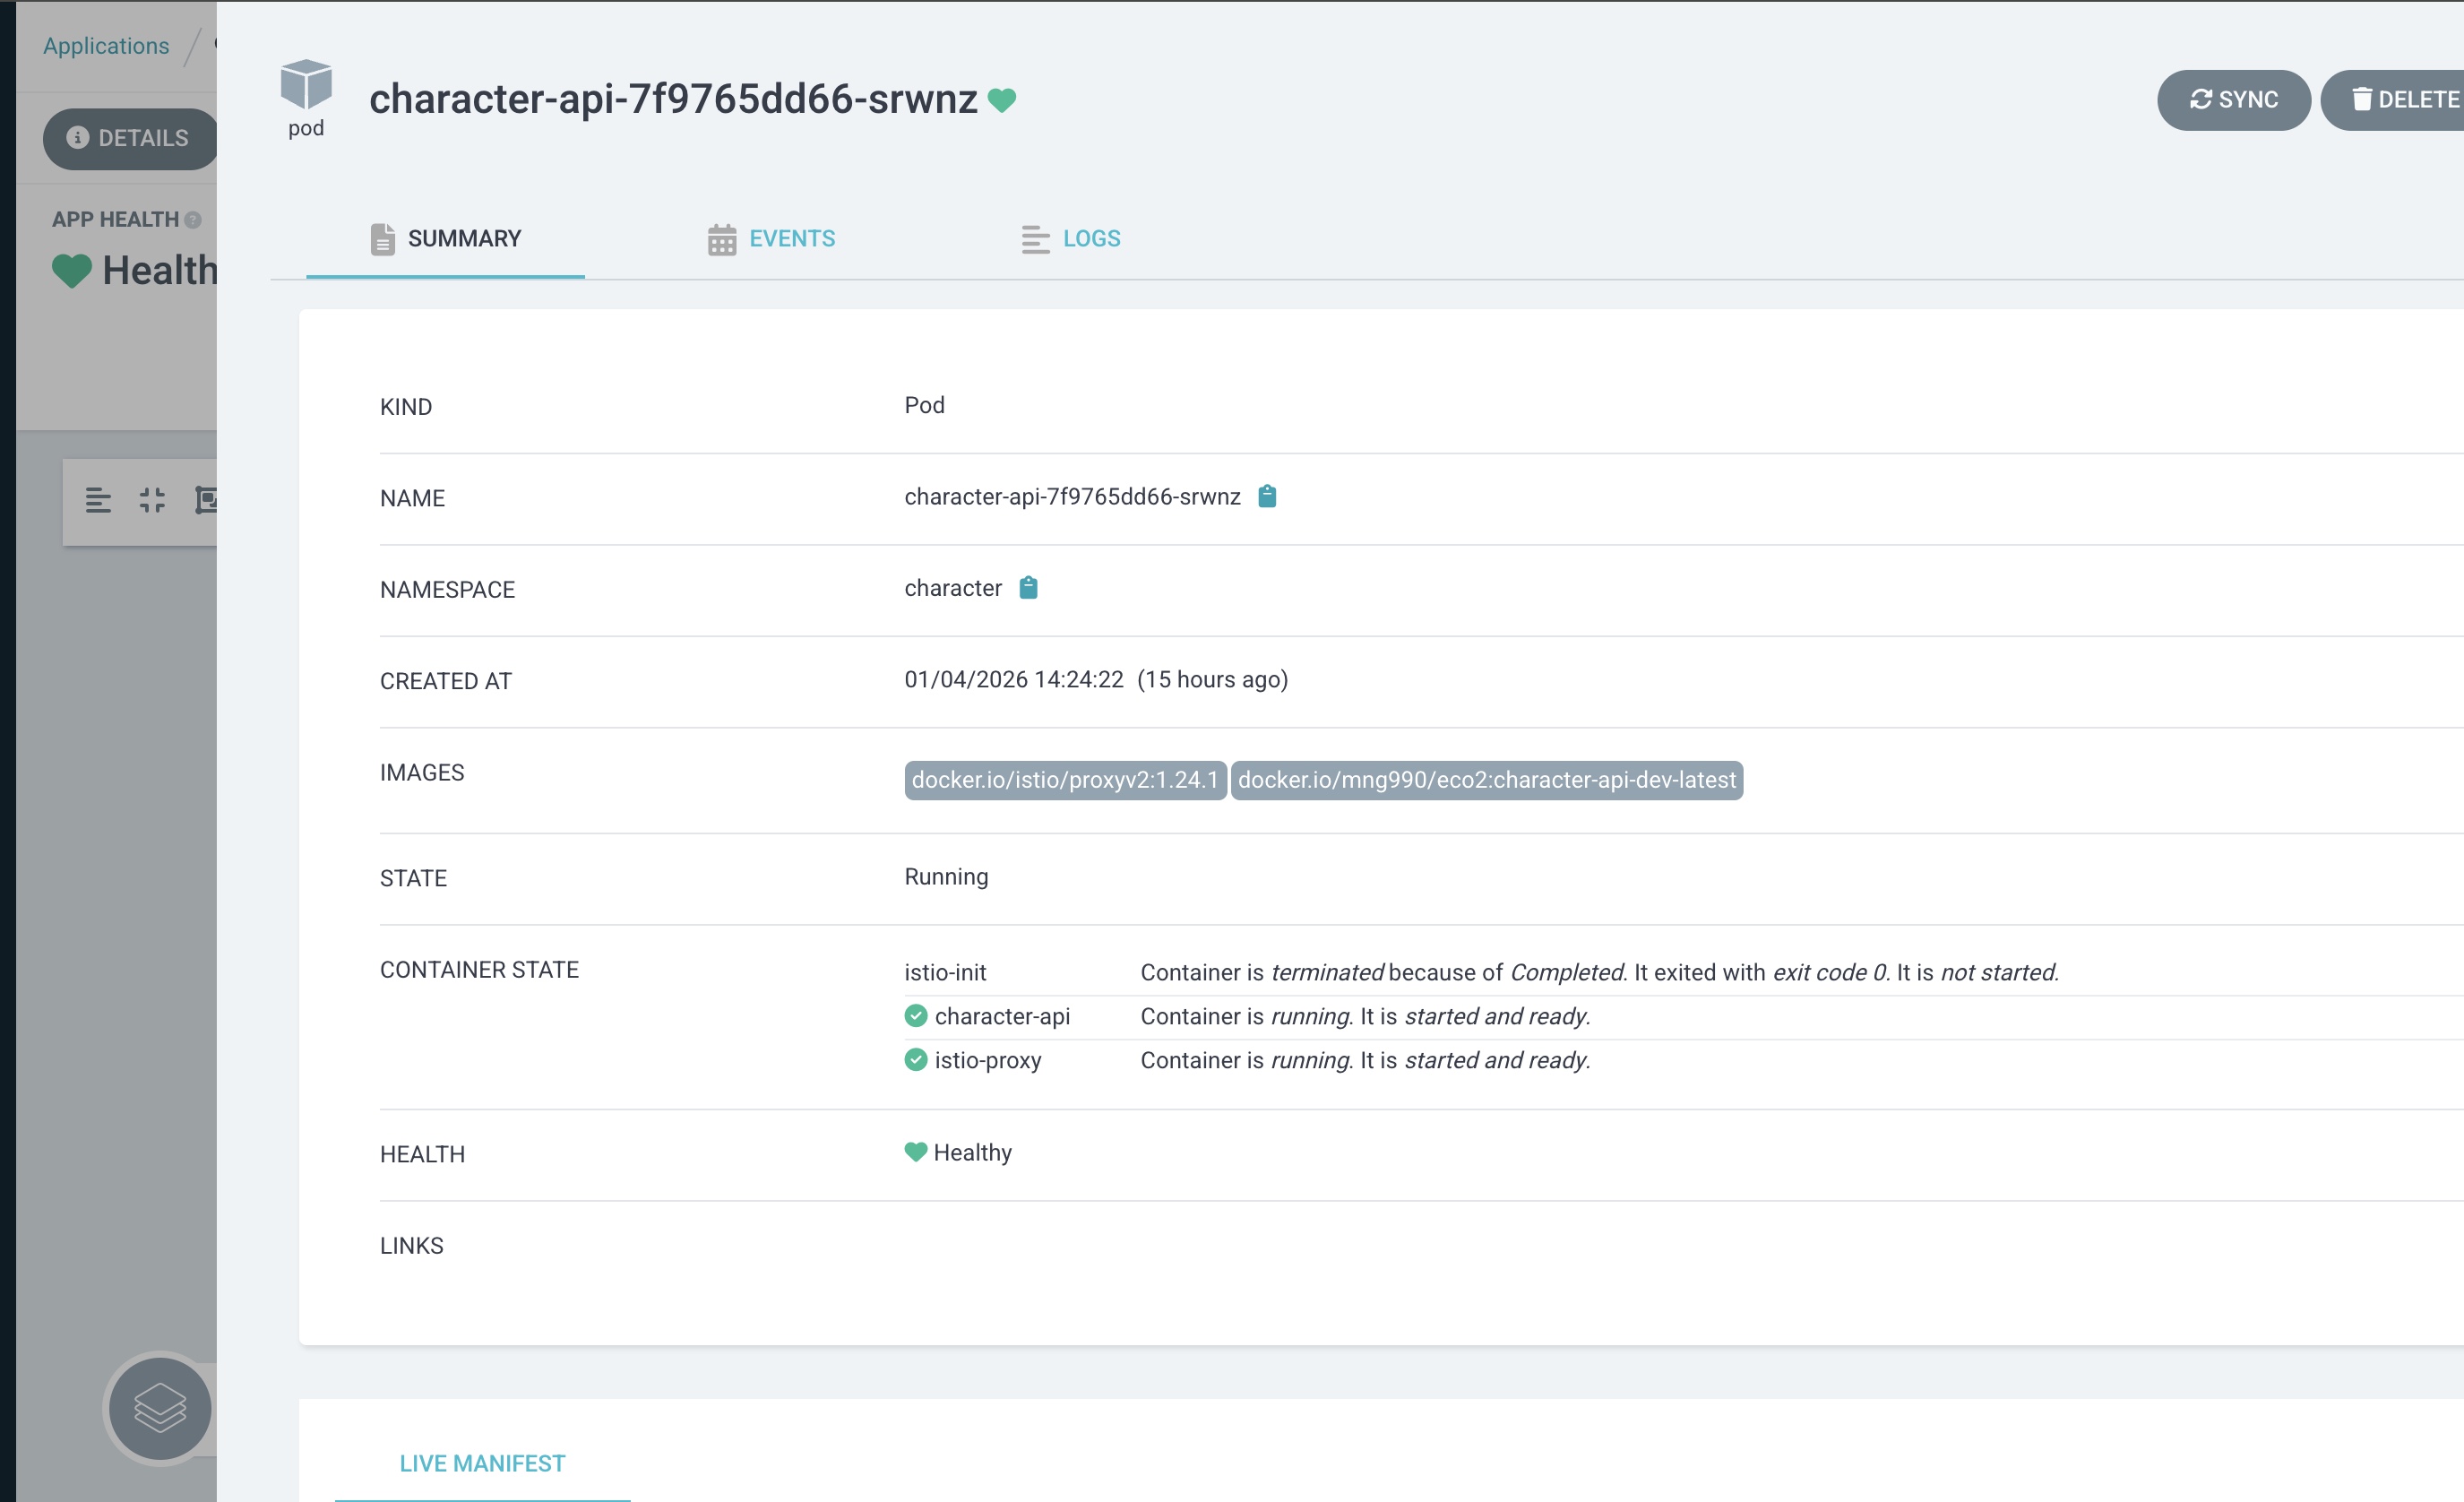Click compact tree view icon in left toolbar

98,500
